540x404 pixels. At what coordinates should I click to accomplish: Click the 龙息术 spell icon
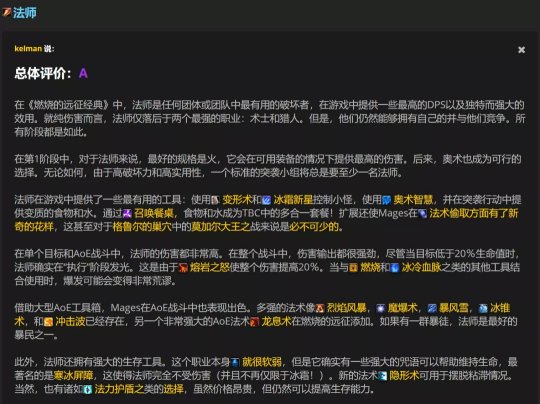pos(254,322)
